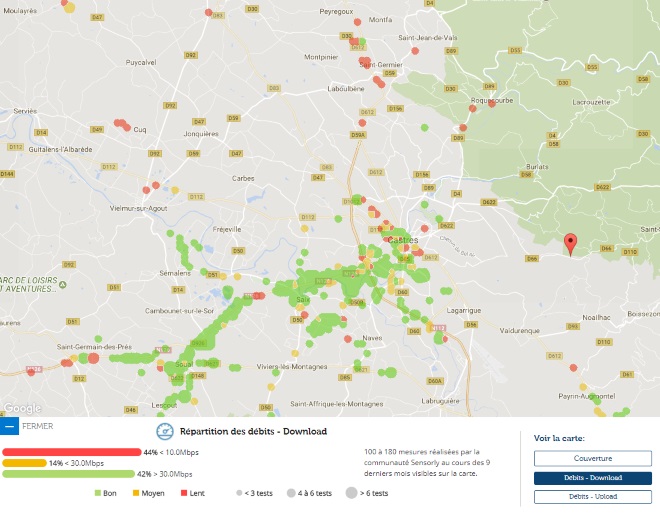
Task: Click the FERMER label
Action: click(x=37, y=426)
